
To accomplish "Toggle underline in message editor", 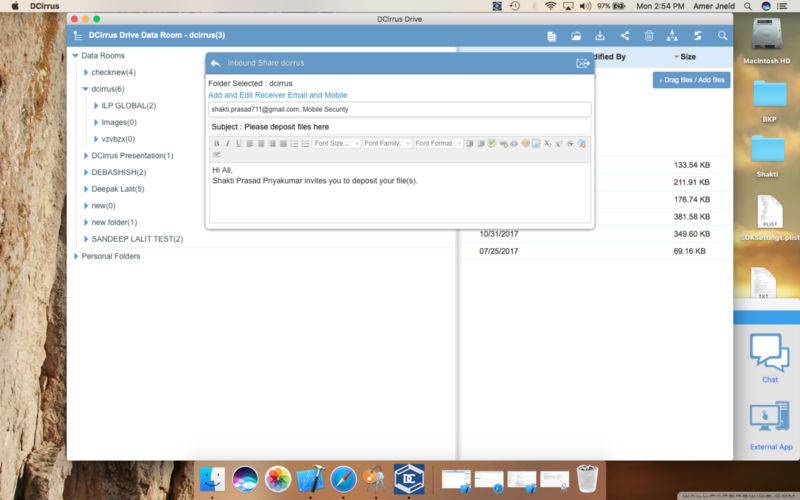I will (x=238, y=143).
